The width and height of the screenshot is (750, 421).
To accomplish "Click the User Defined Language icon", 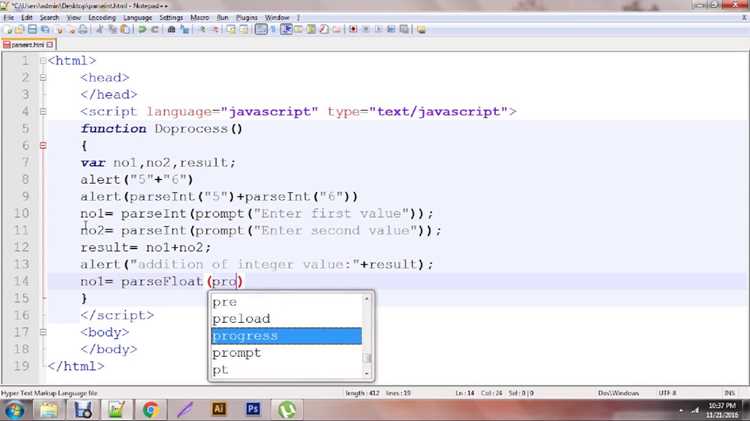I will 298,30.
